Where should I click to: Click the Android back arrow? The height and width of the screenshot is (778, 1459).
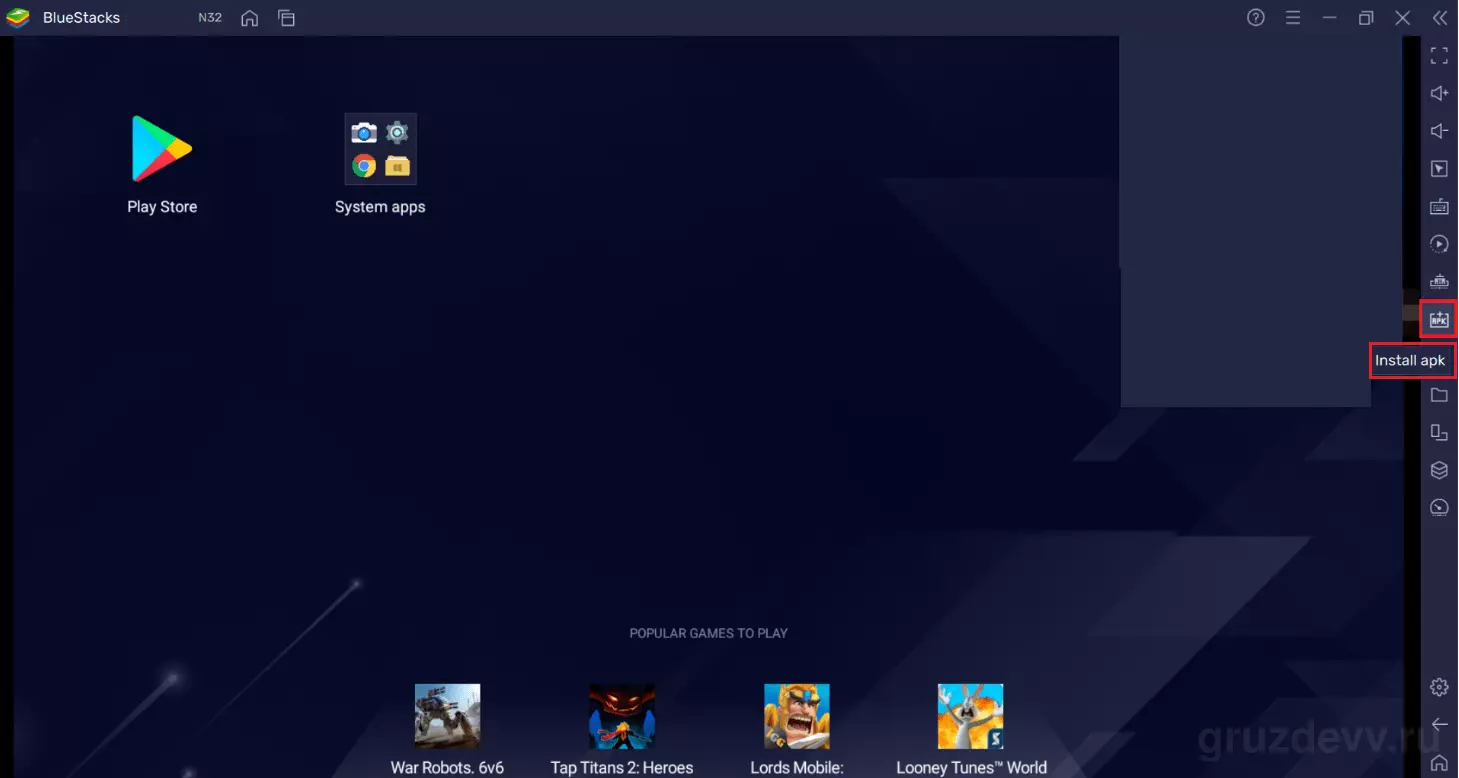pos(1439,724)
